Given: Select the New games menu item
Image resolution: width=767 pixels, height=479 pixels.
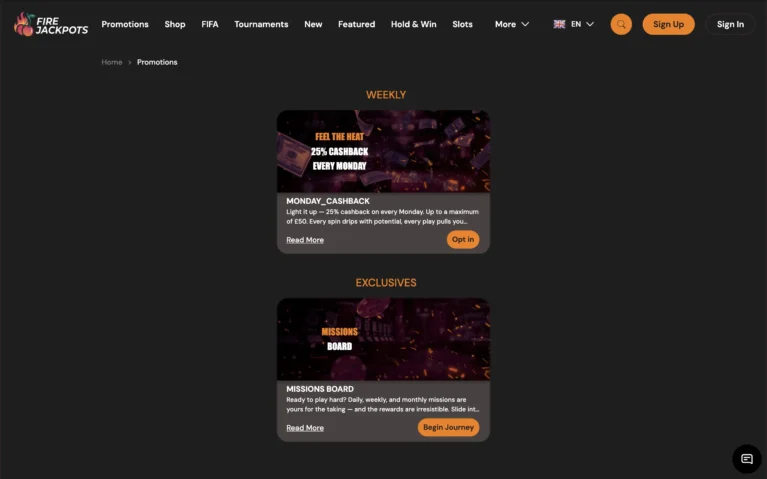Looking at the screenshot, I should (313, 24).
